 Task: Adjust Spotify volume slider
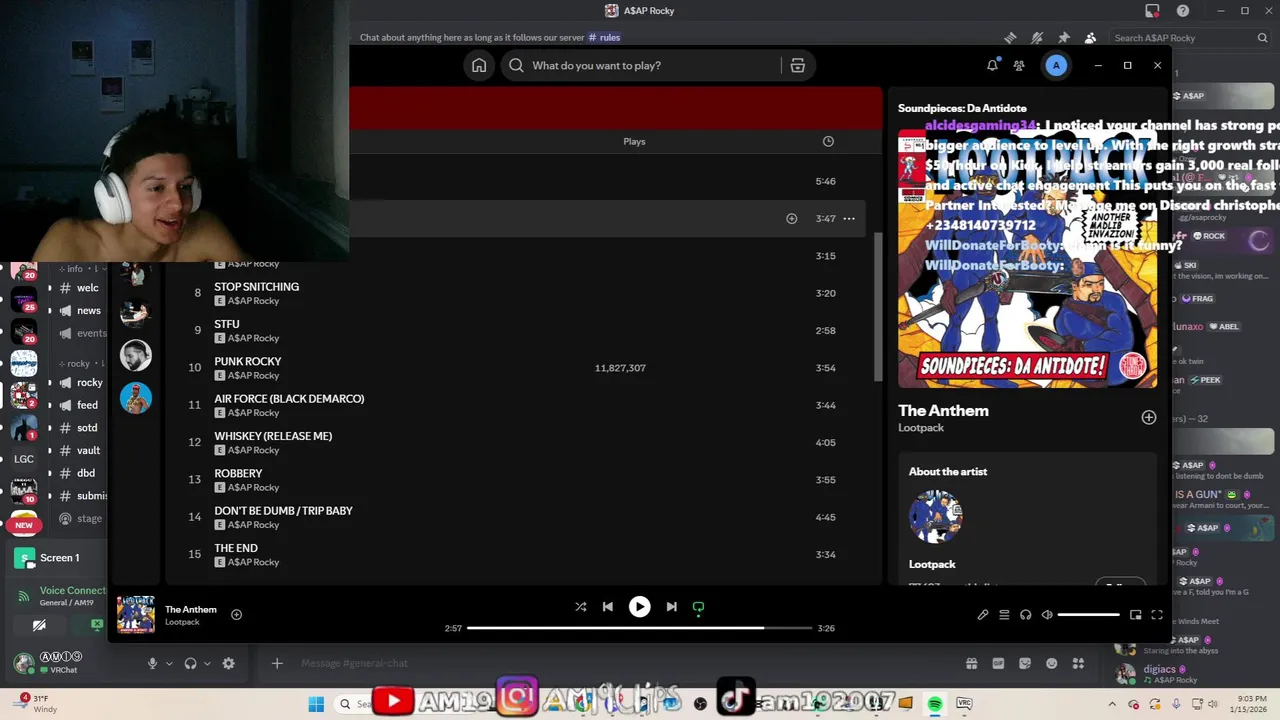1088,615
